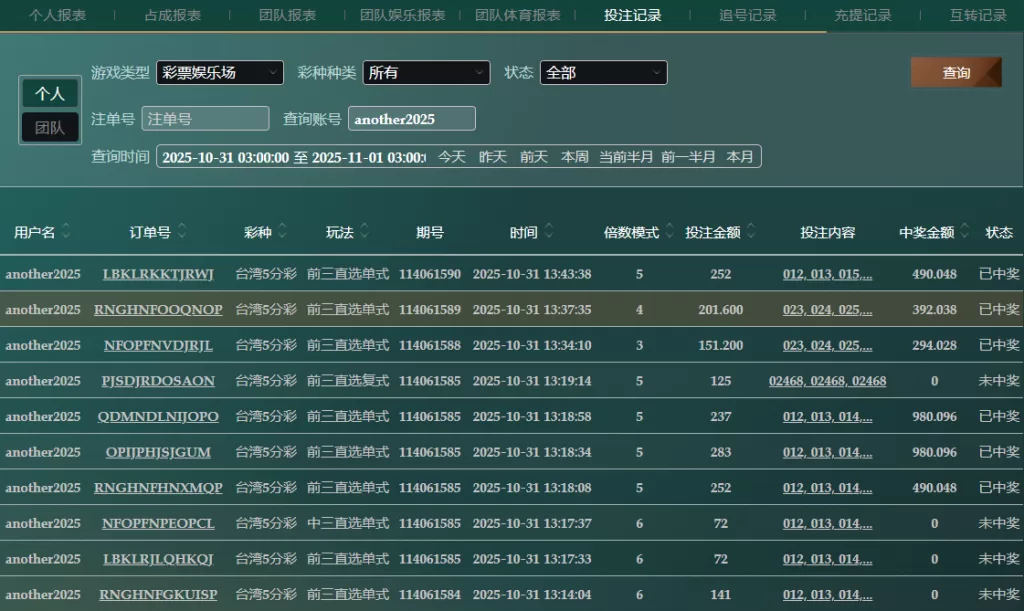Switch to 团队 view toggle
This screenshot has width=1024, height=611.
point(50,128)
